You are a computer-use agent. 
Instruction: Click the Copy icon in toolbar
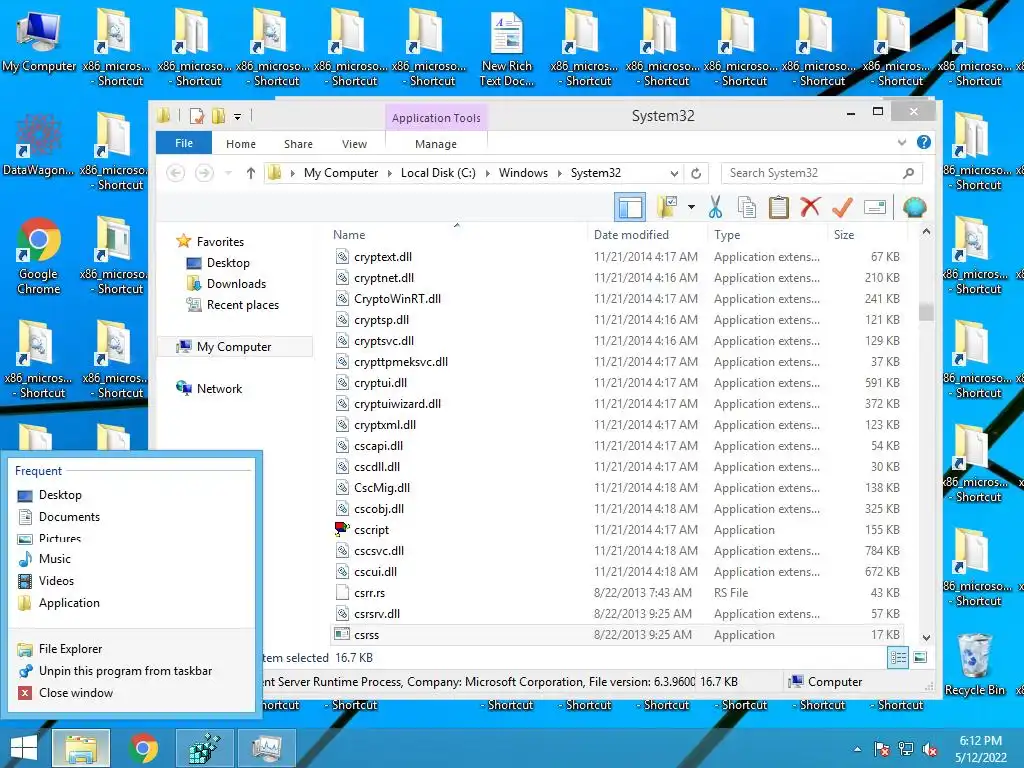click(746, 208)
